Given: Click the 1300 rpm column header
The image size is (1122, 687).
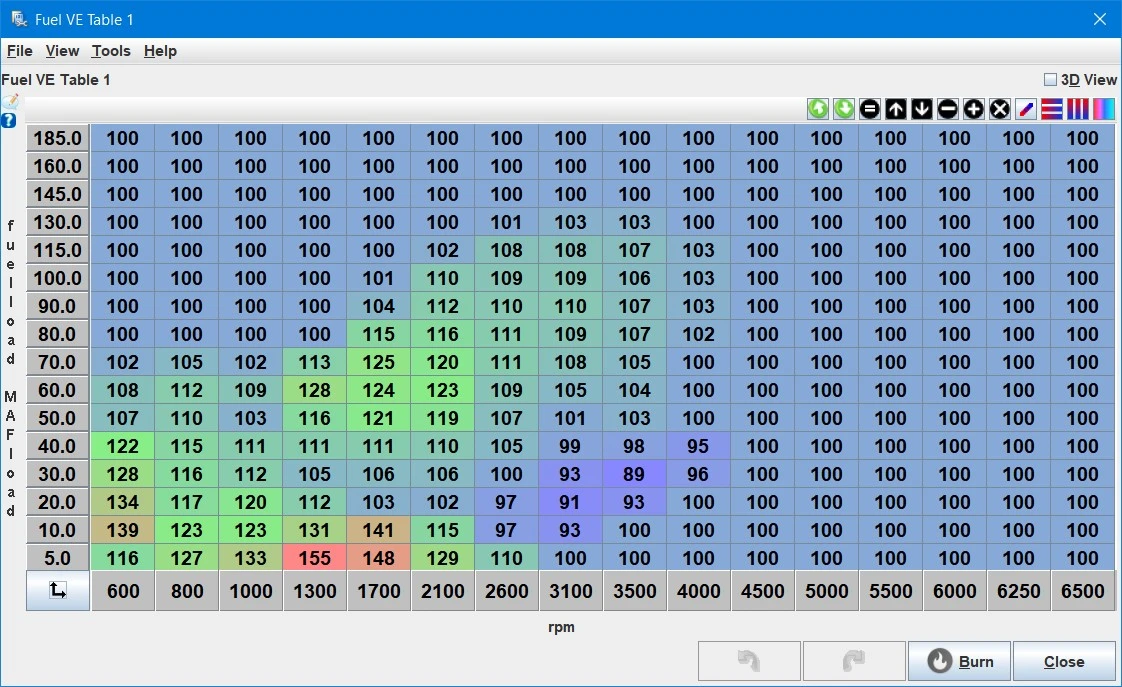Looking at the screenshot, I should pos(315,590).
